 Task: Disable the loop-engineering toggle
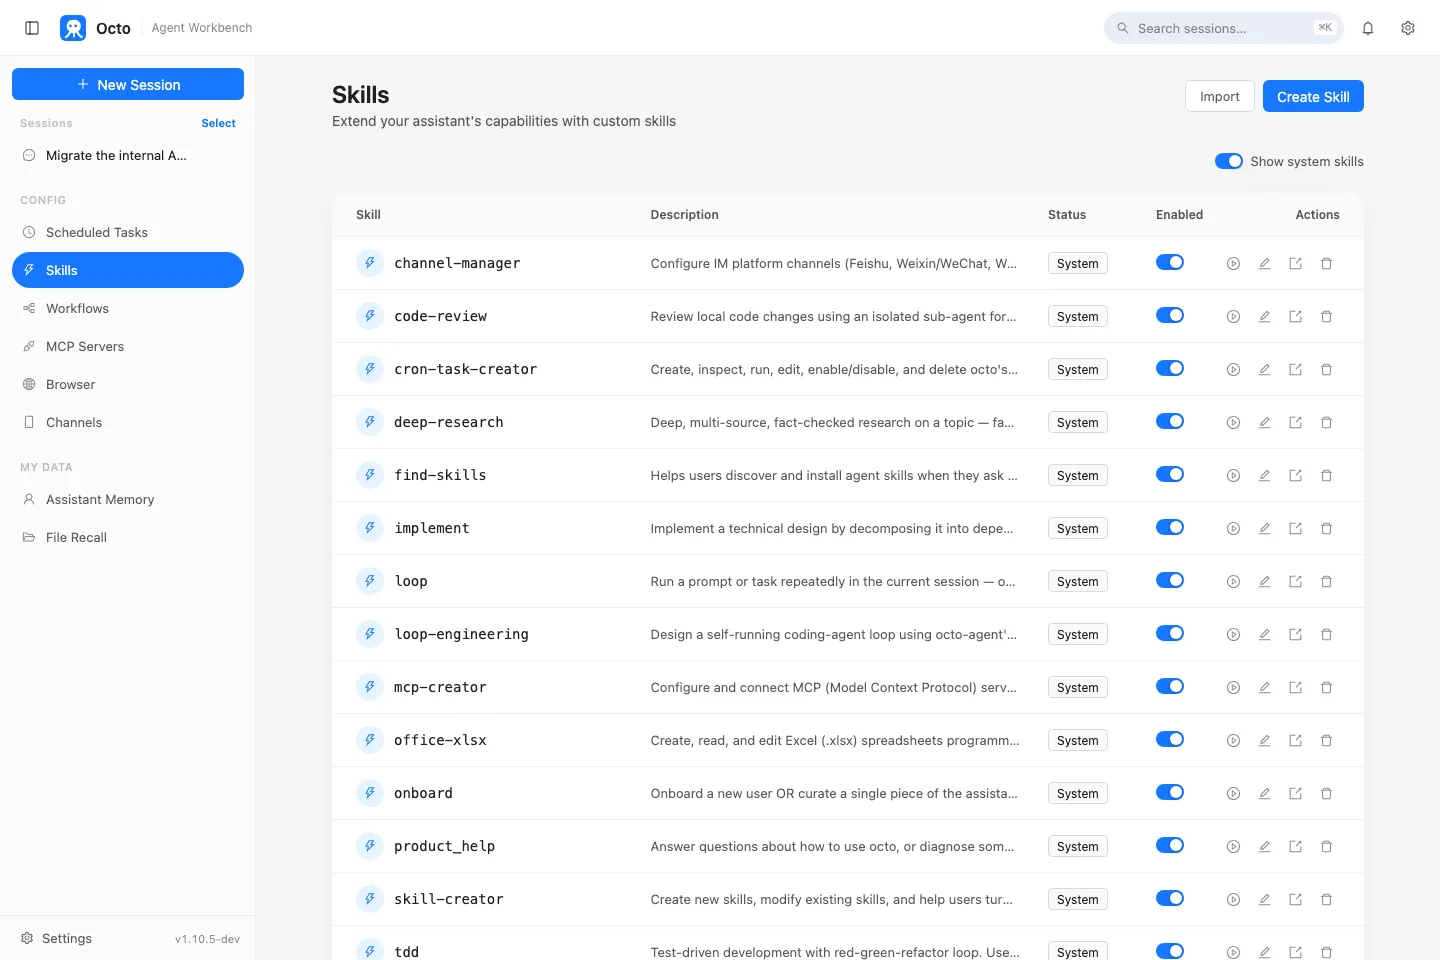[1170, 633]
